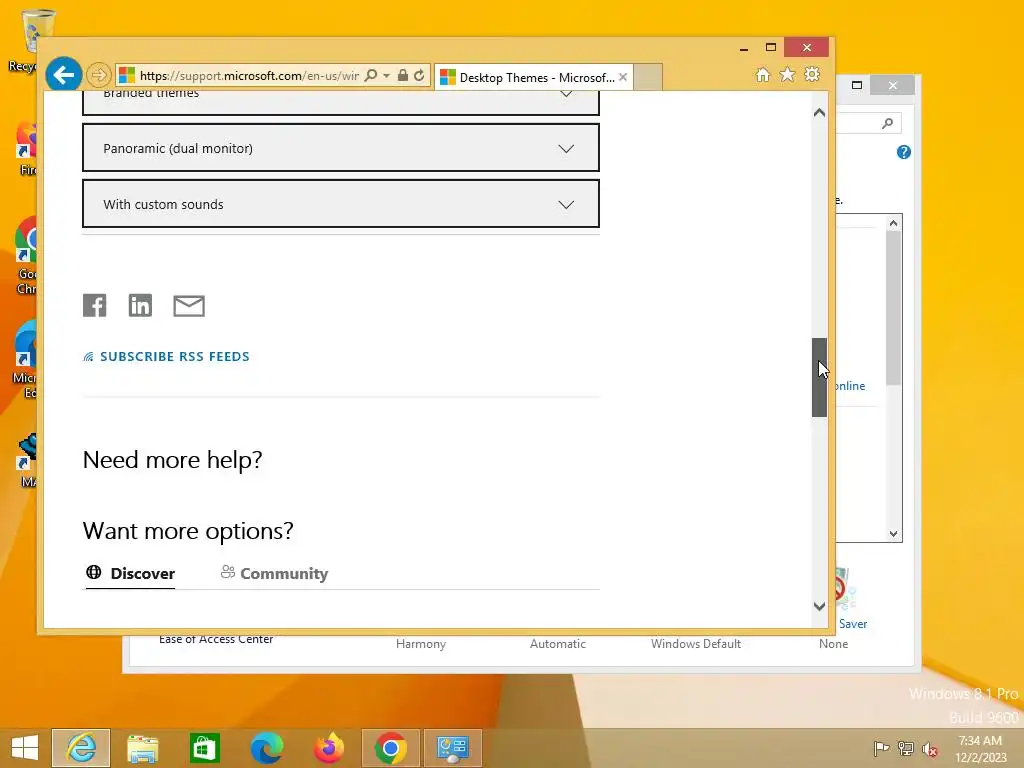The image size is (1024, 768).
Task: Select the Community tab
Action: pos(274,573)
